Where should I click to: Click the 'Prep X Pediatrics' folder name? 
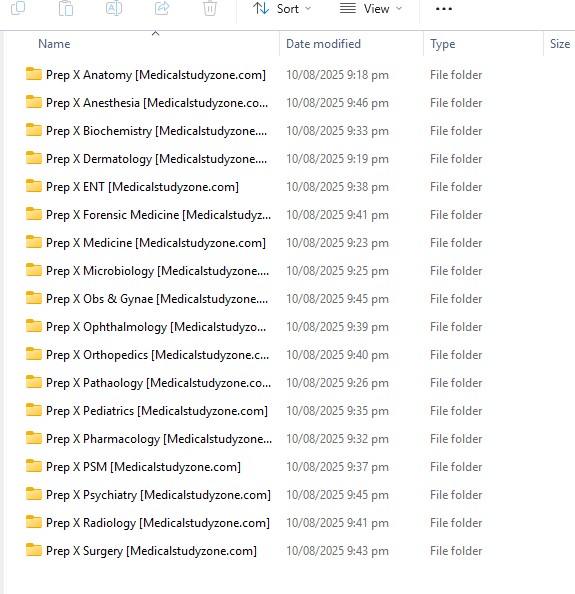[x=157, y=411]
